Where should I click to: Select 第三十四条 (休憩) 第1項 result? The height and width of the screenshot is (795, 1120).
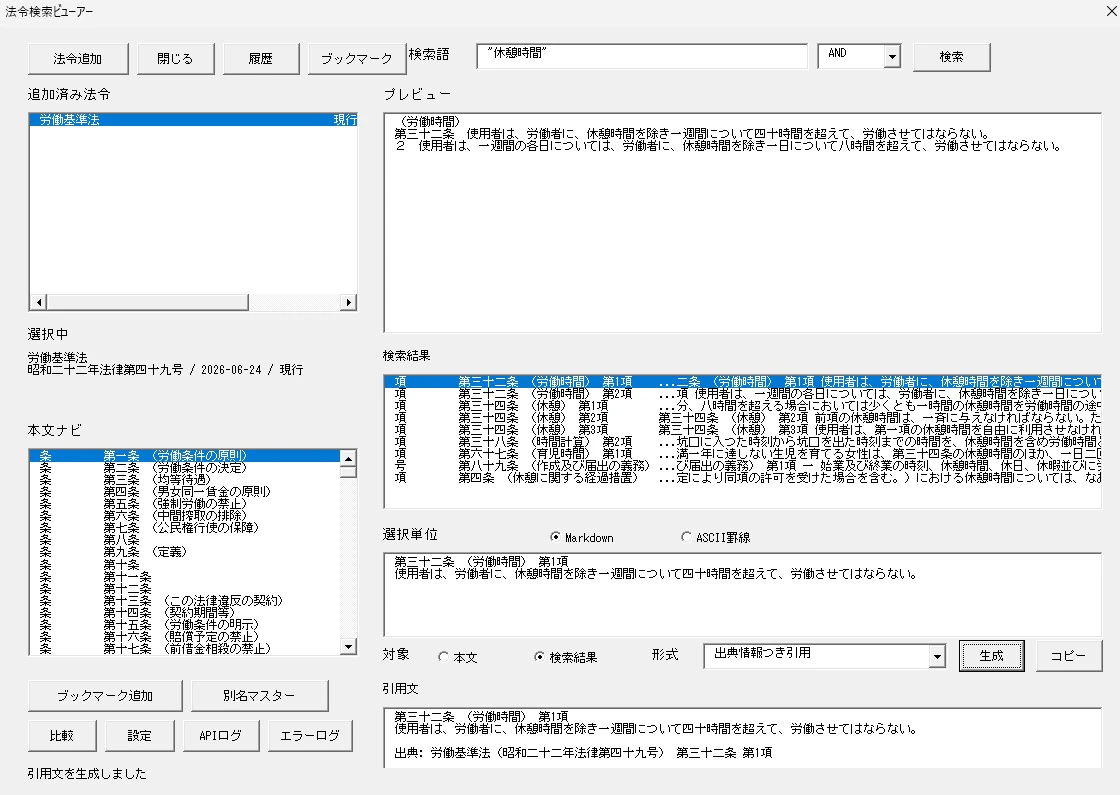pos(743,406)
